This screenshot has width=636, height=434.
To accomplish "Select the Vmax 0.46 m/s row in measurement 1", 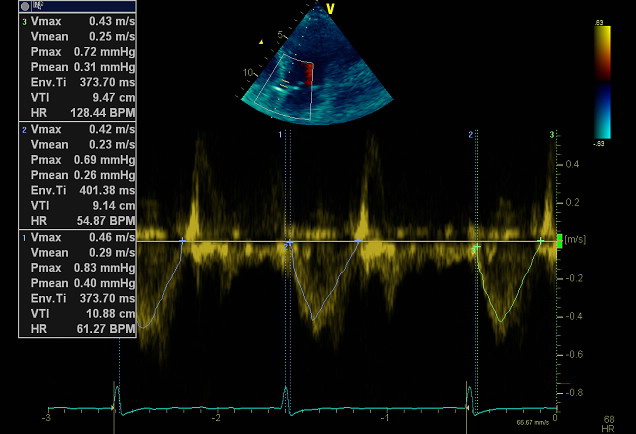I will pyautogui.click(x=72, y=238).
